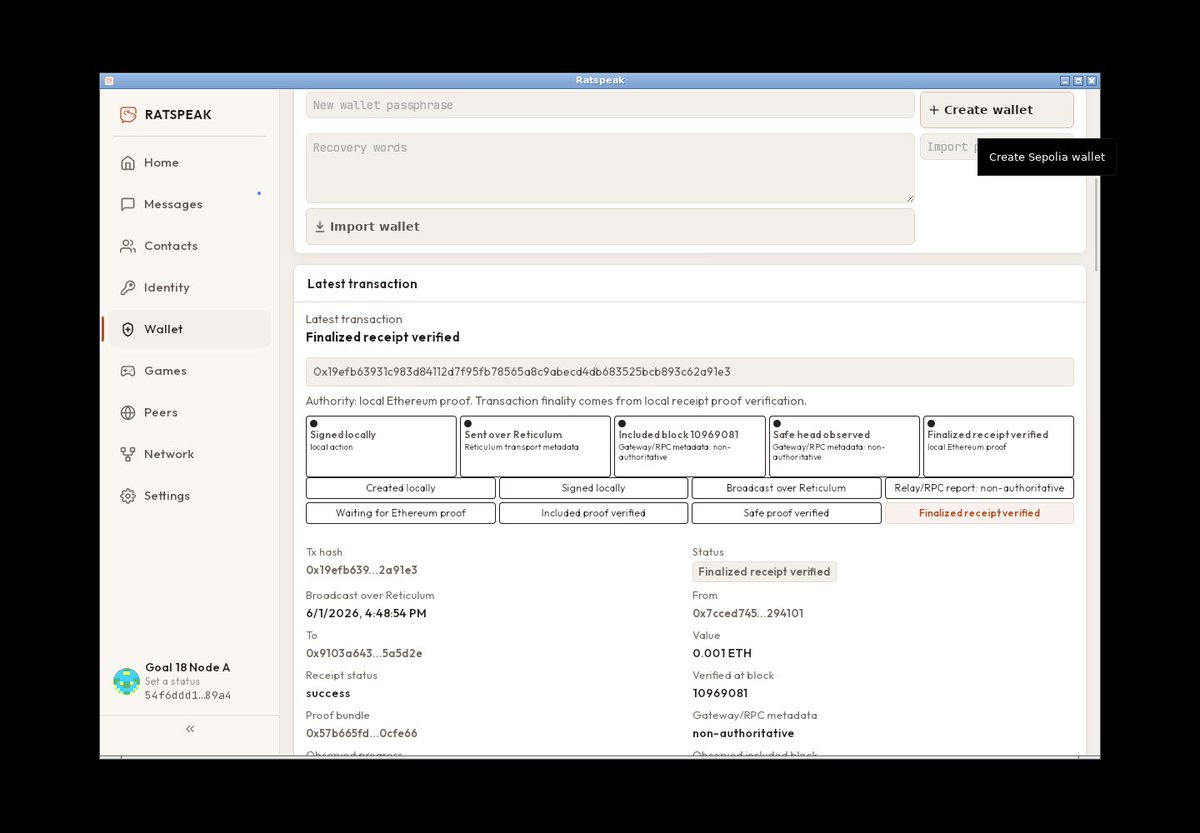Click the Wallet shield icon
The width and height of the screenshot is (1200, 833).
[x=128, y=329]
